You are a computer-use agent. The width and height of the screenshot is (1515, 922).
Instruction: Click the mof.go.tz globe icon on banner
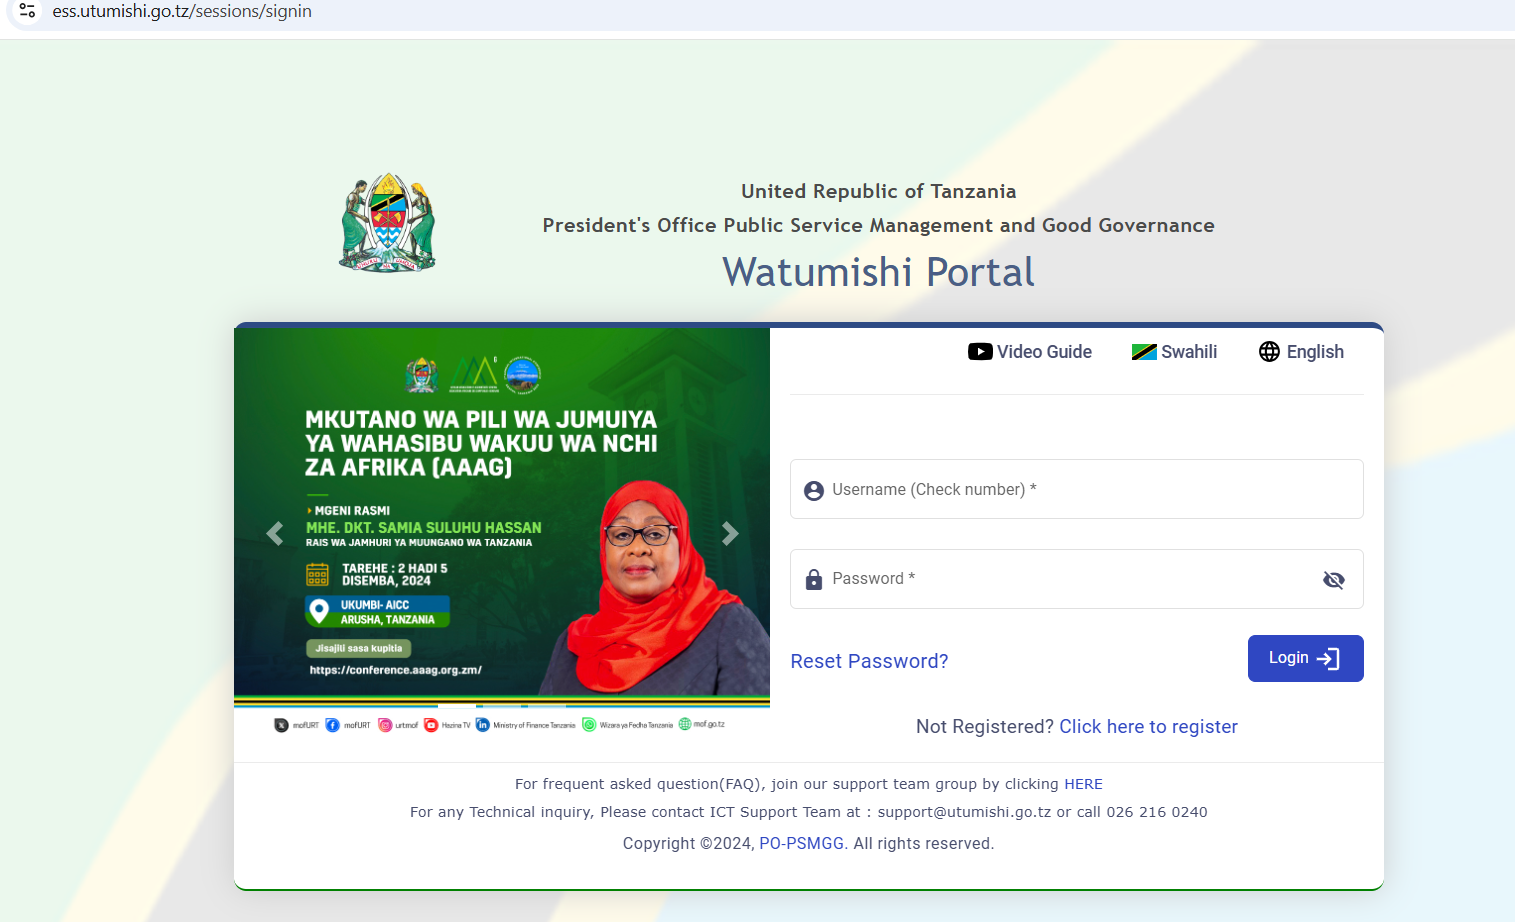point(685,724)
